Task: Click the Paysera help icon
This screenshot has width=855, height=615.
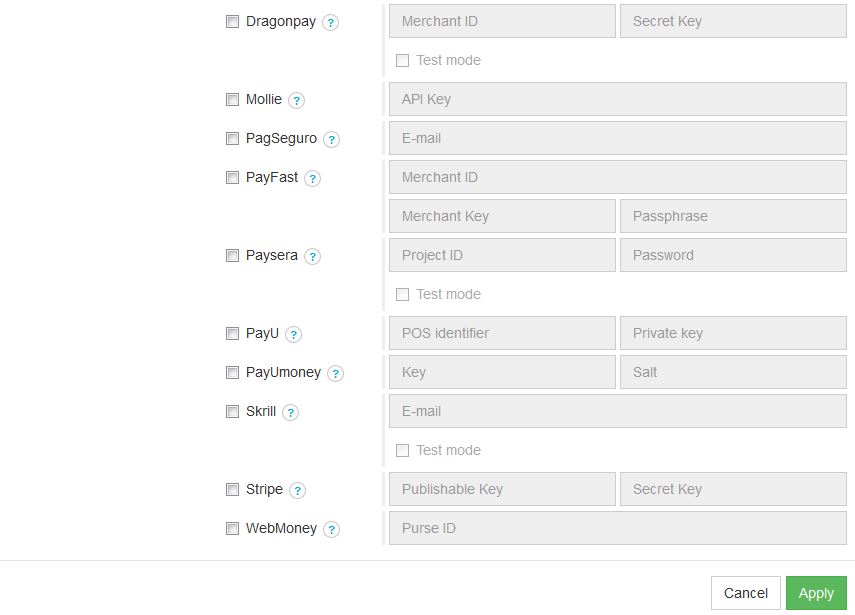Action: 313,256
